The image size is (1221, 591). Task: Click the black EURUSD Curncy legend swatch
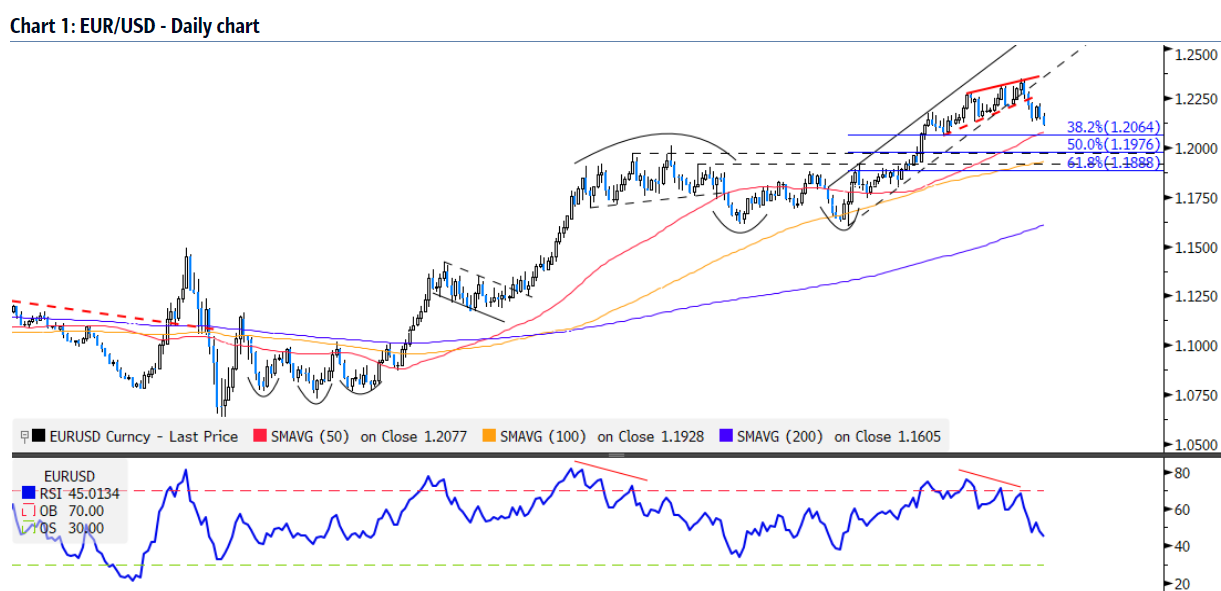pos(38,436)
